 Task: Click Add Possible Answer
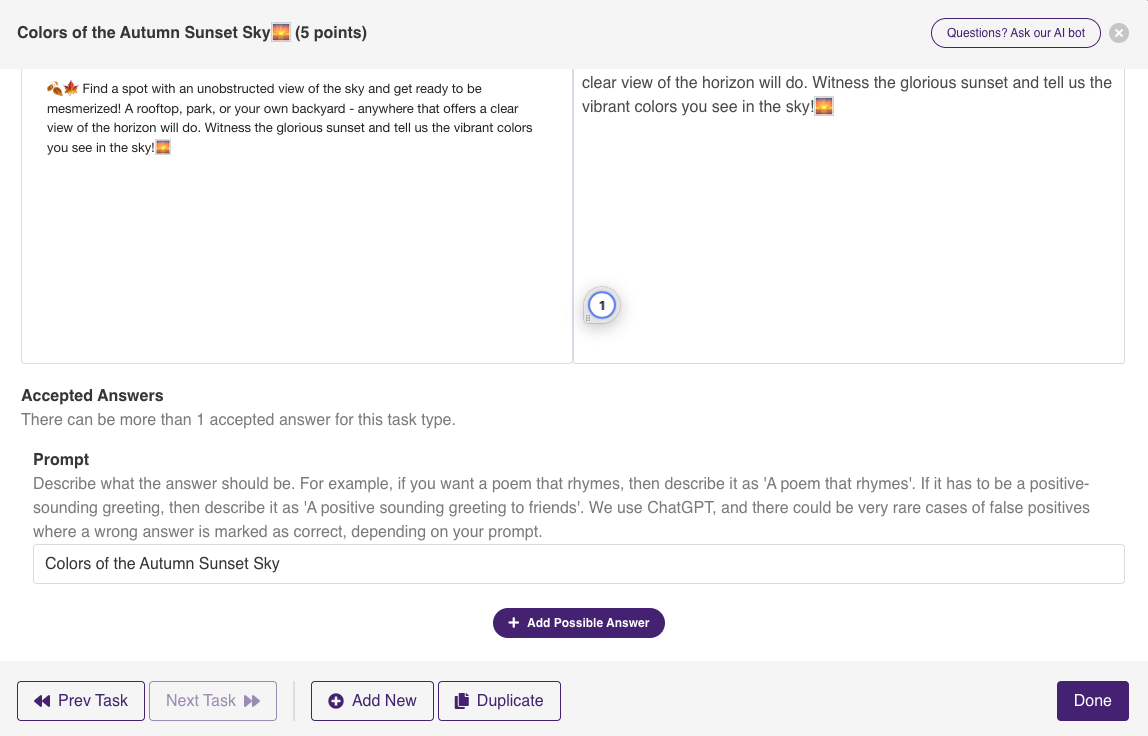click(x=578, y=622)
